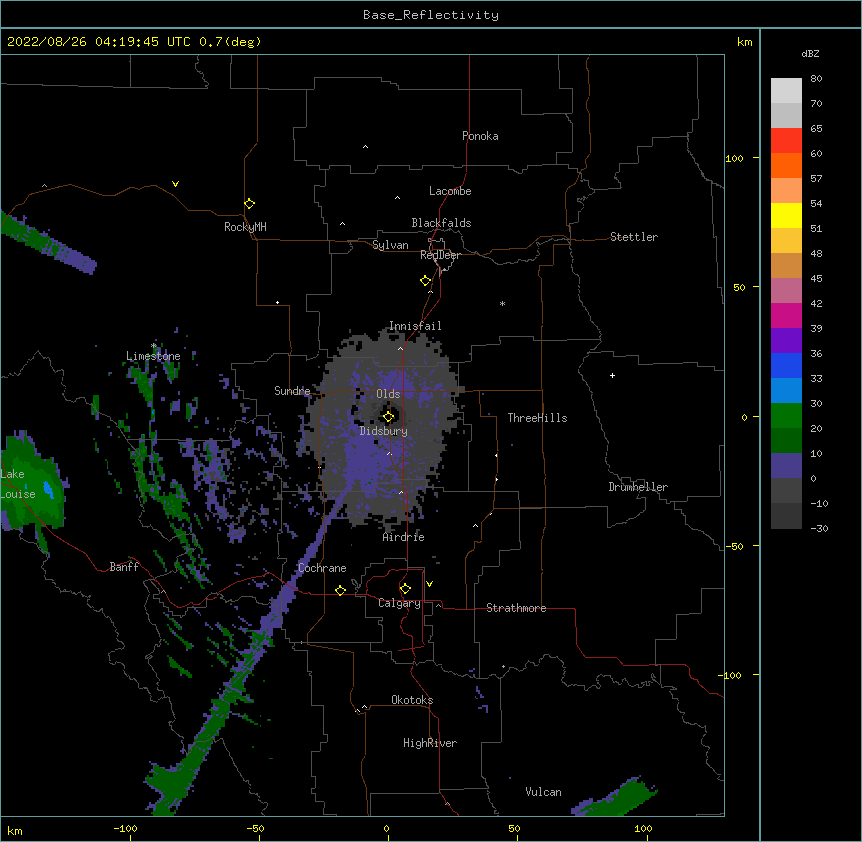The height and width of the screenshot is (842, 862).
Task: Click the Didsbury label
Action: click(x=384, y=431)
